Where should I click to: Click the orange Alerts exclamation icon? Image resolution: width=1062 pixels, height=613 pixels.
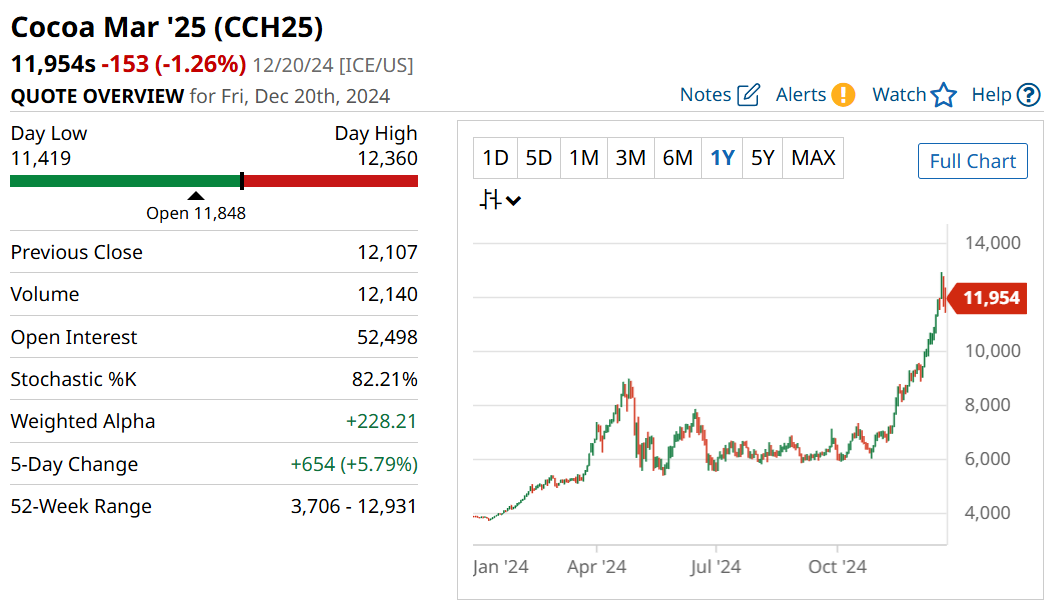843,95
